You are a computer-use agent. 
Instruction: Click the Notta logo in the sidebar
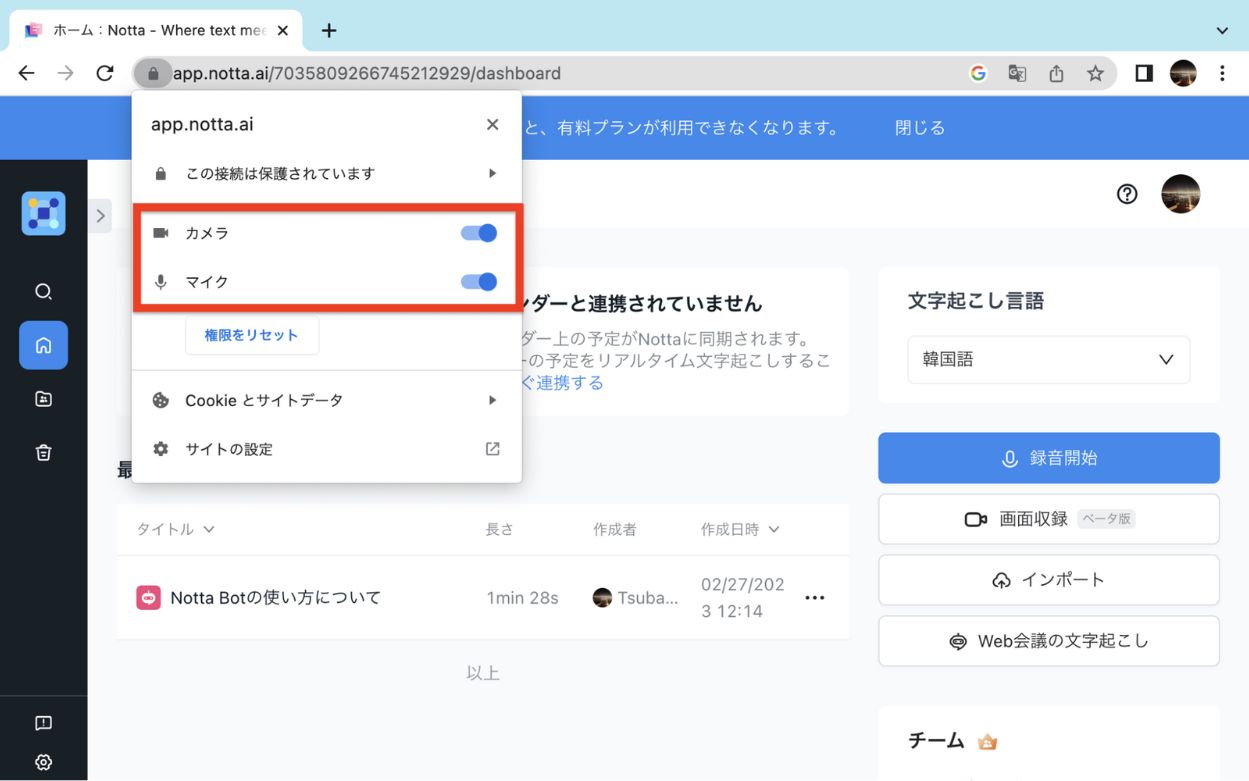[x=43, y=213]
